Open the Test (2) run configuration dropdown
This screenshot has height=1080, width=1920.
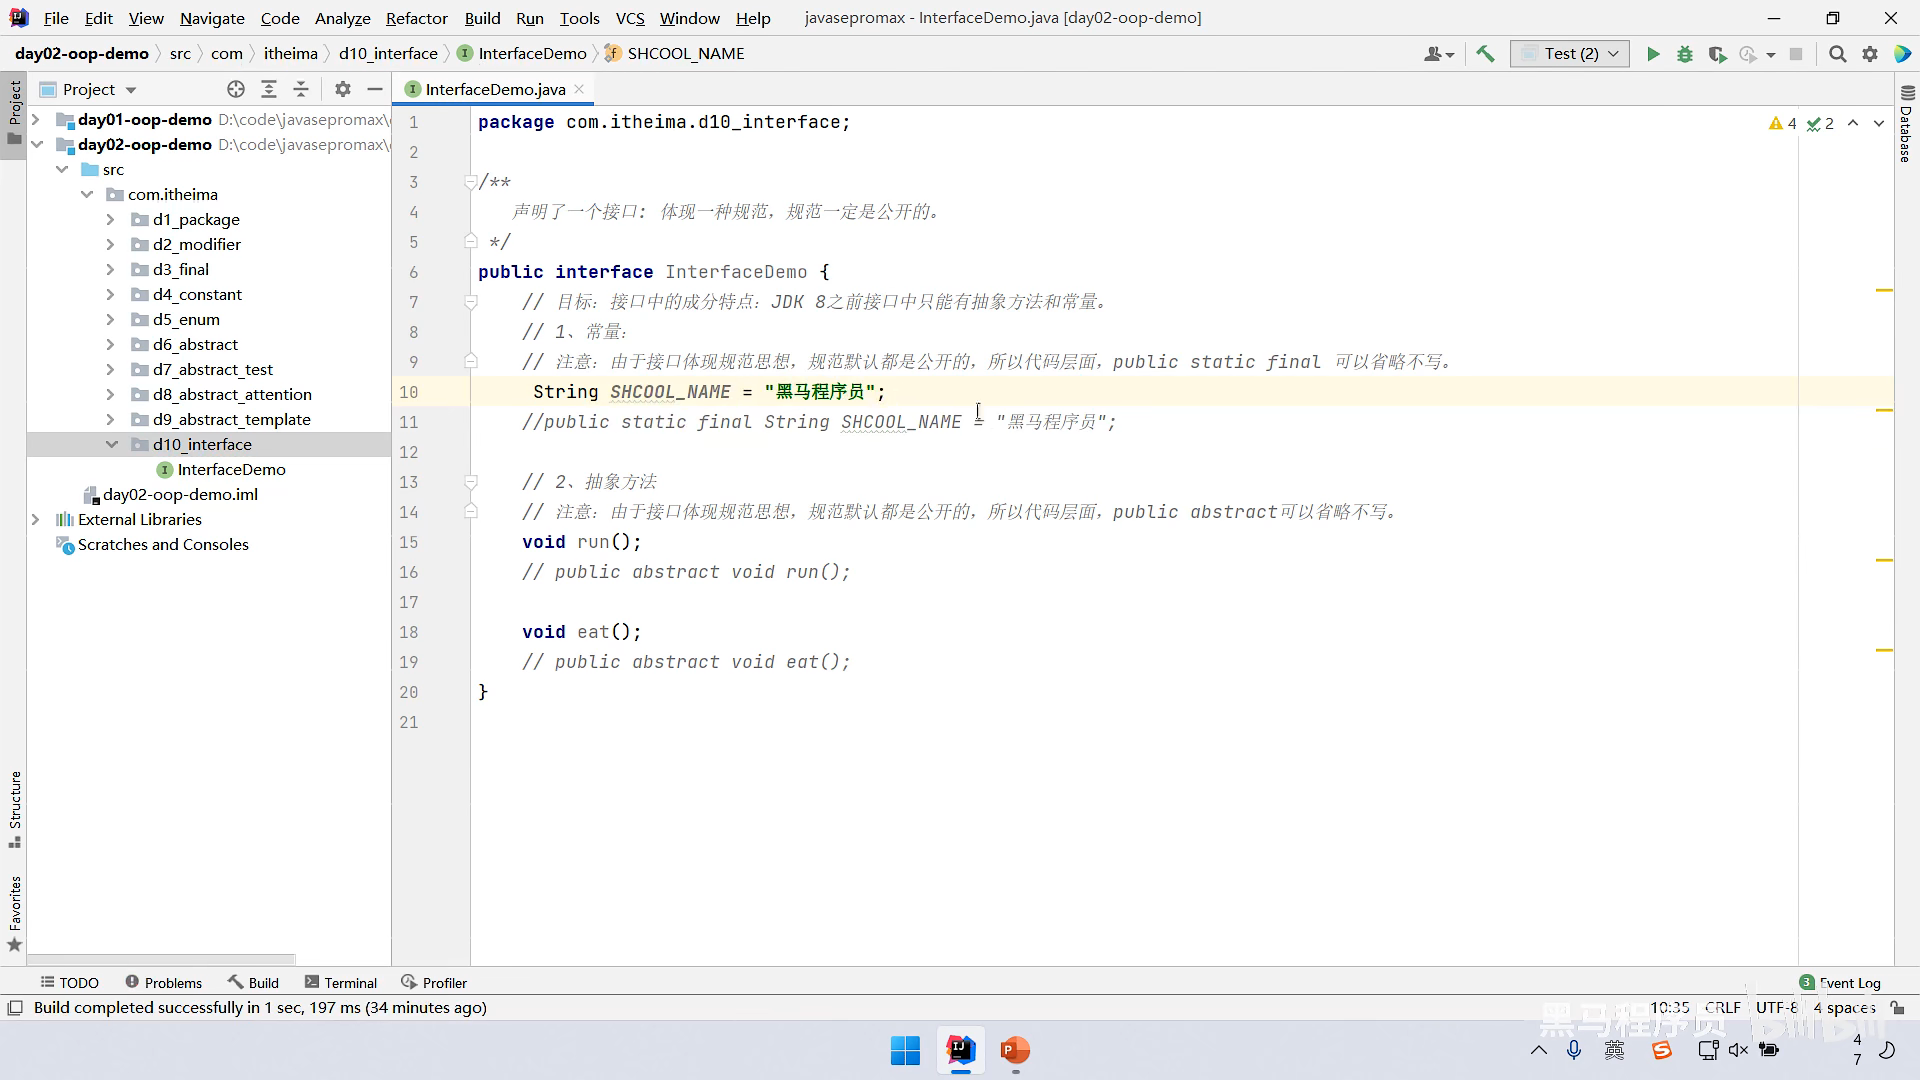click(x=1570, y=54)
